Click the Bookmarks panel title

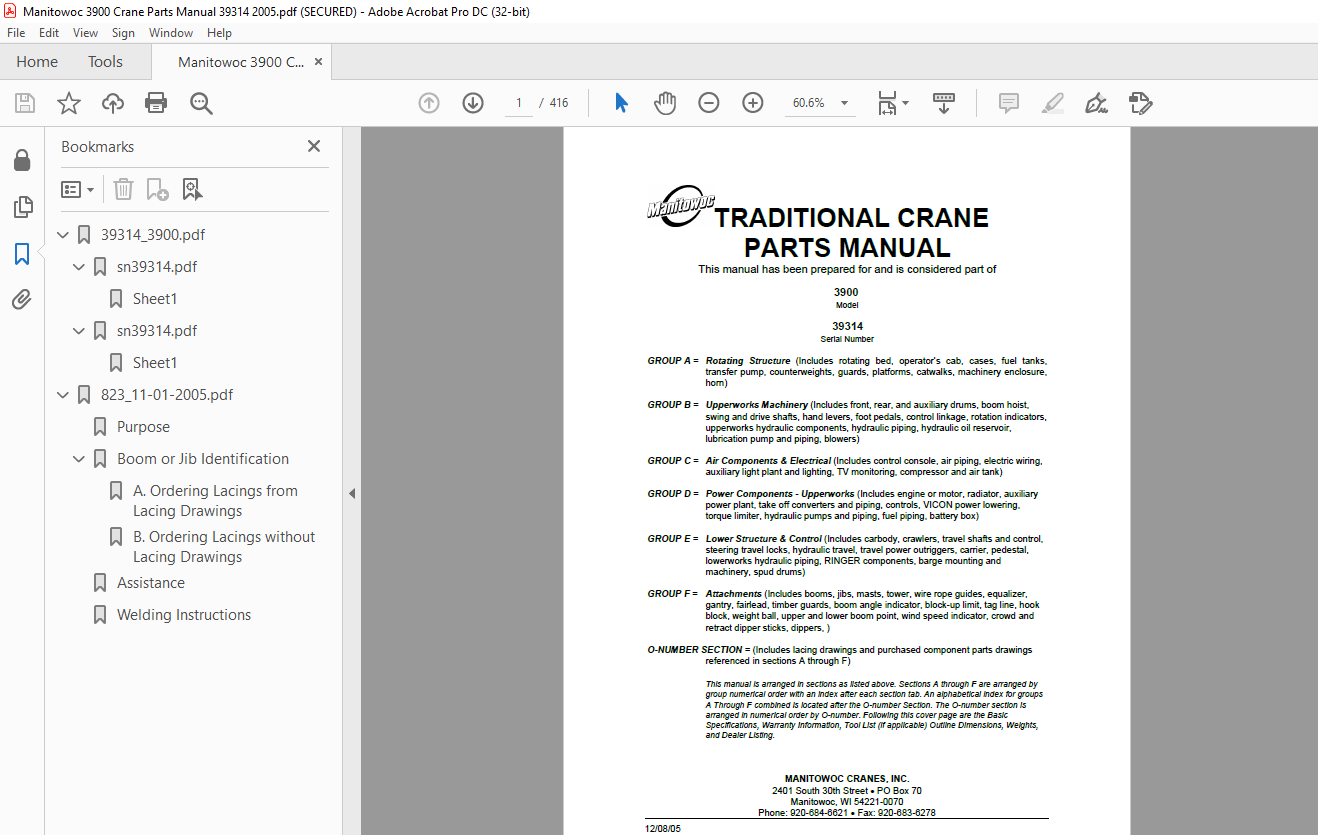(97, 147)
